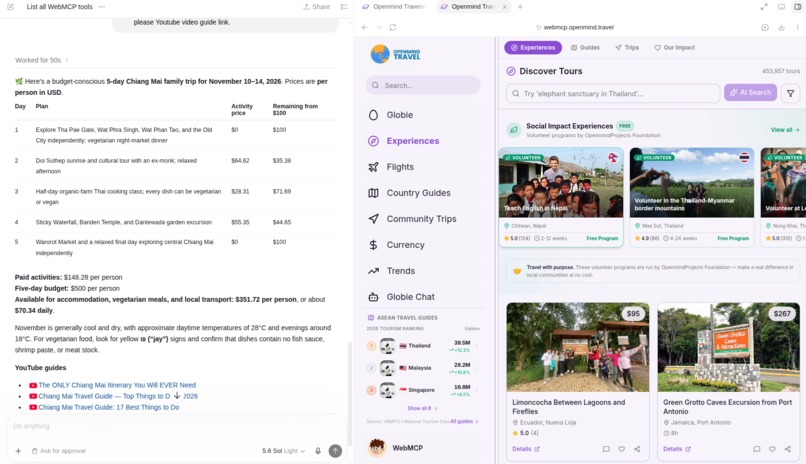The width and height of the screenshot is (806, 464).
Task: Favorite the Green Grotto Caves tour
Action: point(772,449)
